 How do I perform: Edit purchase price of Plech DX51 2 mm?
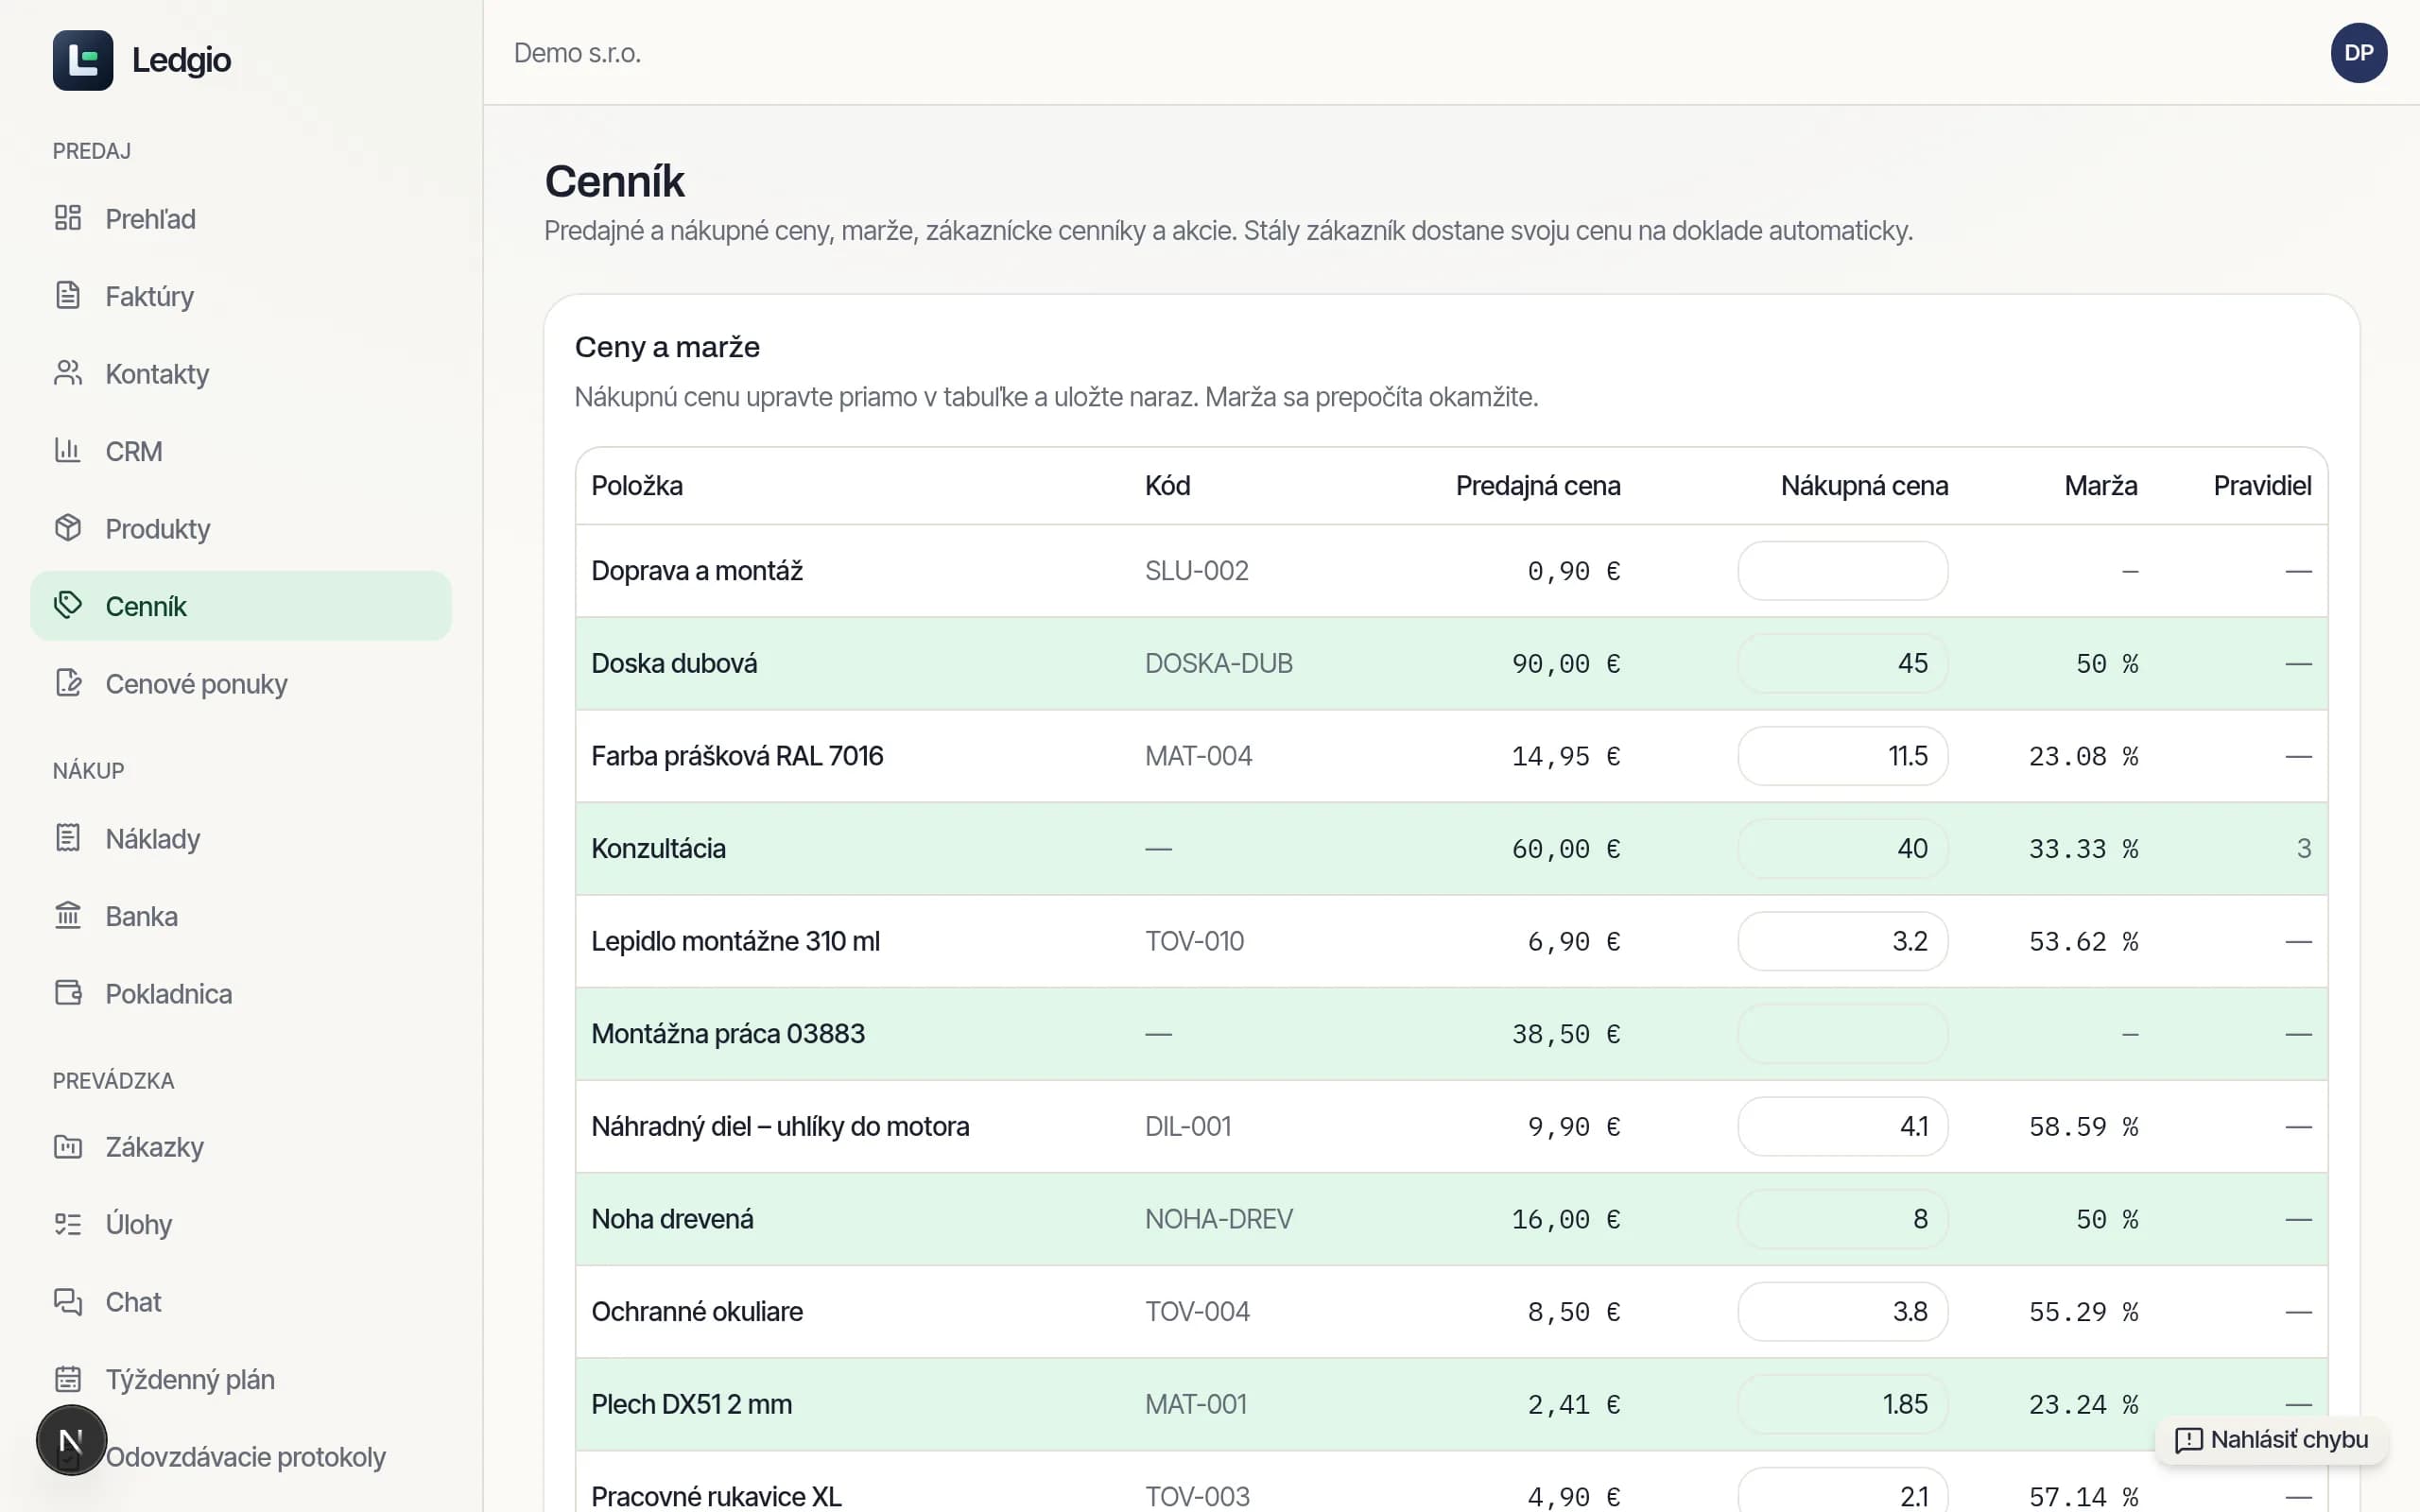click(x=1842, y=1404)
